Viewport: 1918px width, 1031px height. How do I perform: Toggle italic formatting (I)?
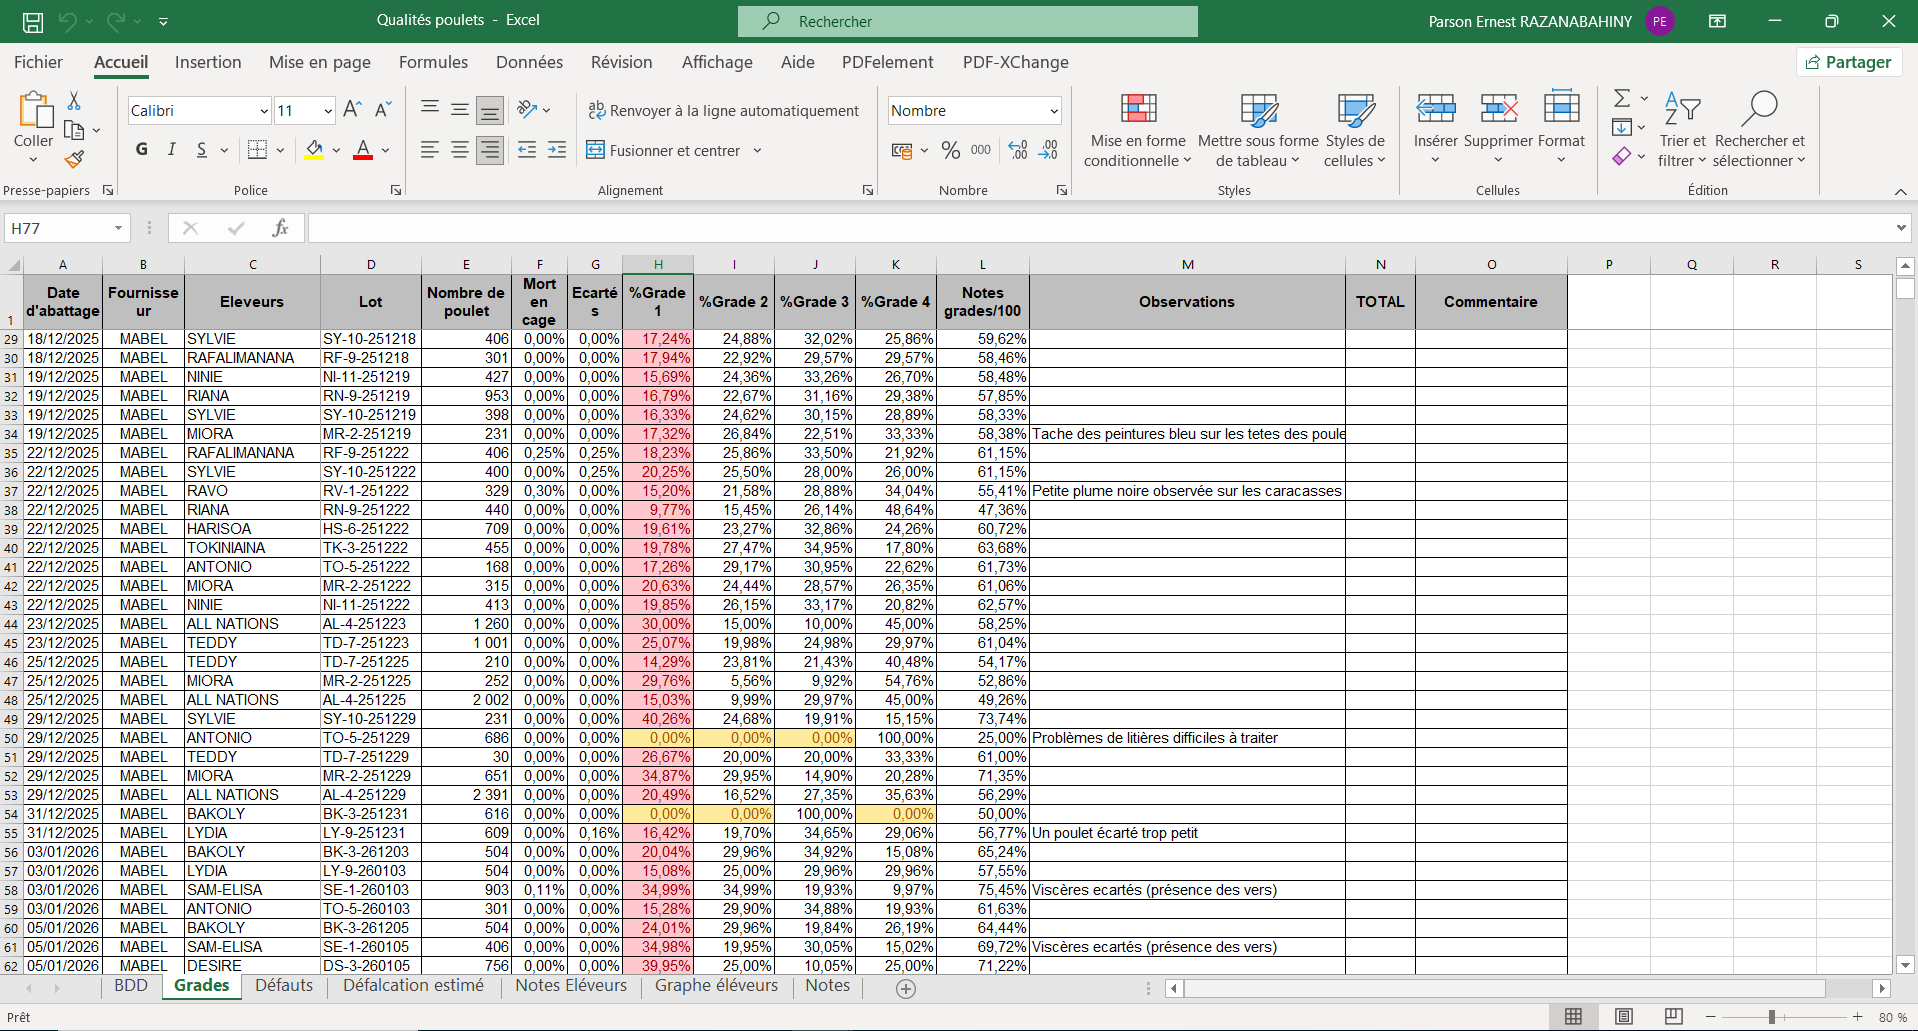(172, 150)
